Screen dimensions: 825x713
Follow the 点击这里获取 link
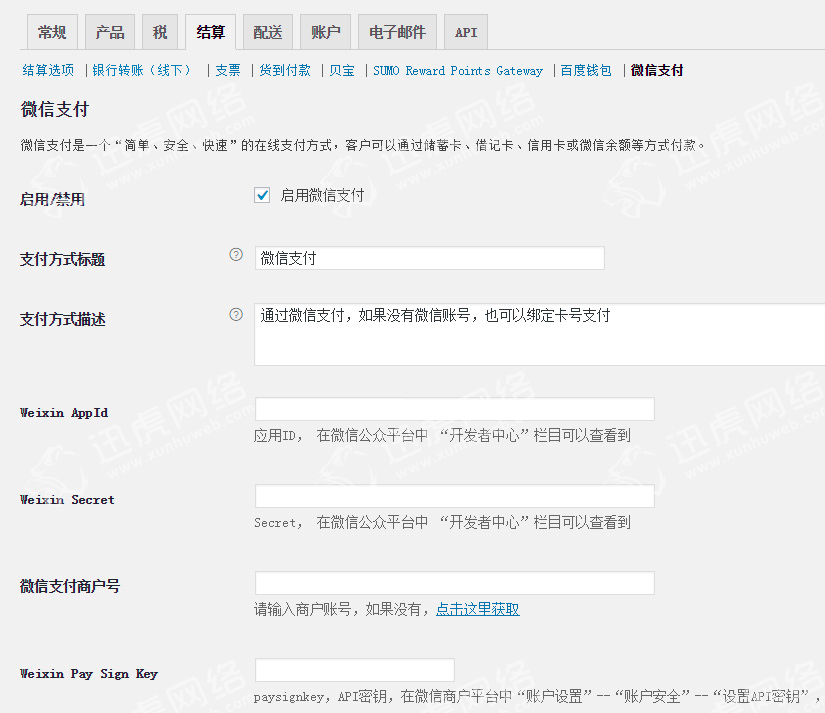pyautogui.click(x=478, y=609)
